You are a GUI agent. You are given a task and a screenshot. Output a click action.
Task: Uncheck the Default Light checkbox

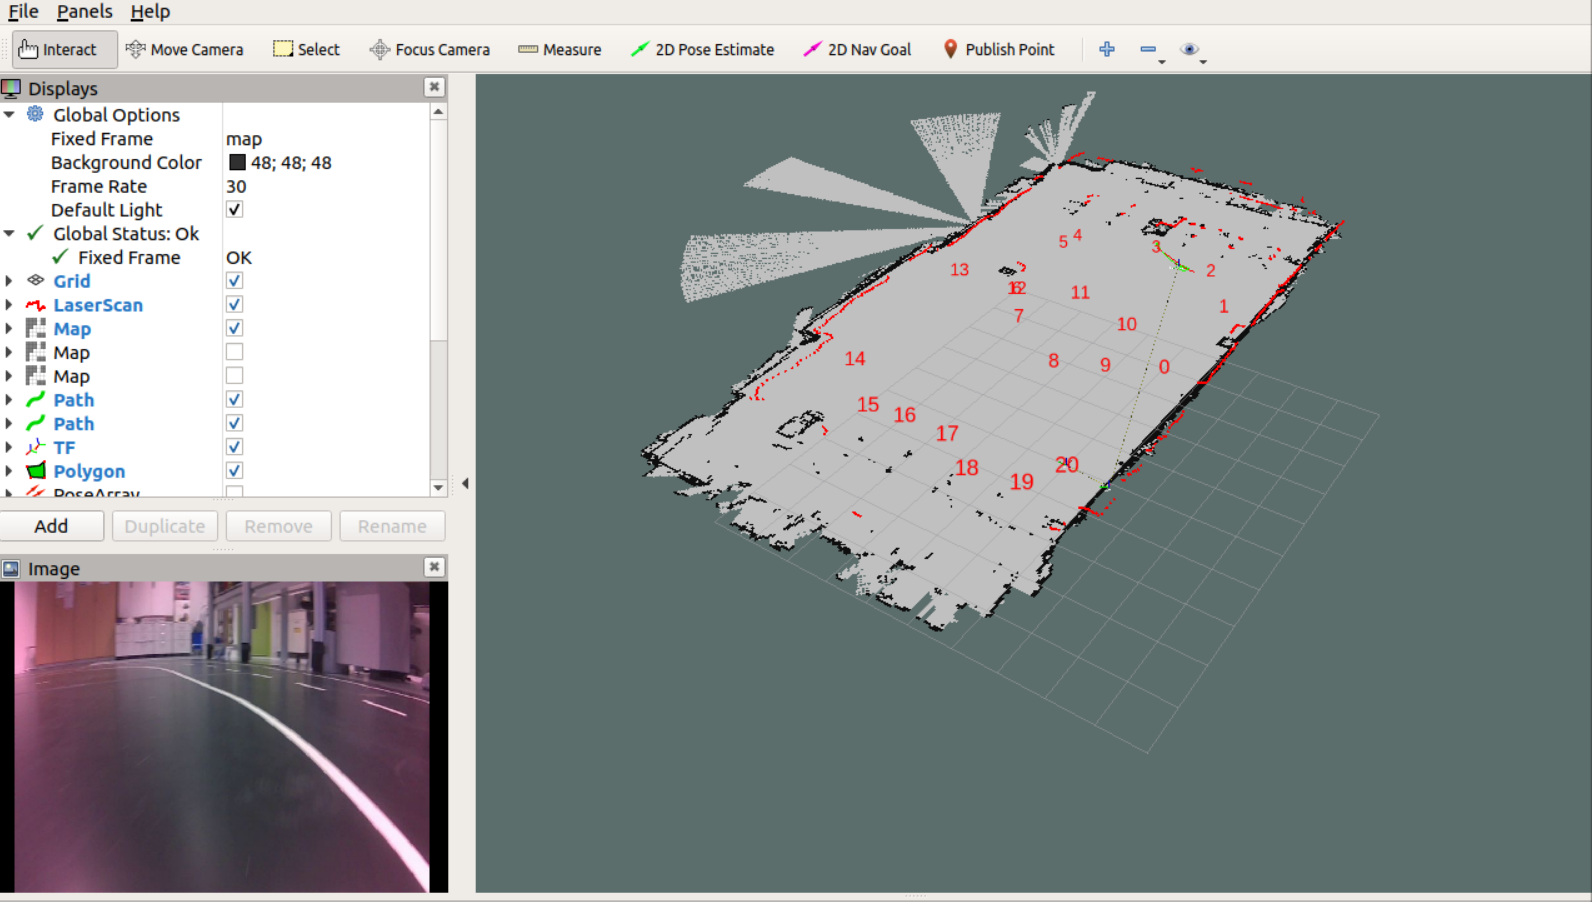click(234, 210)
